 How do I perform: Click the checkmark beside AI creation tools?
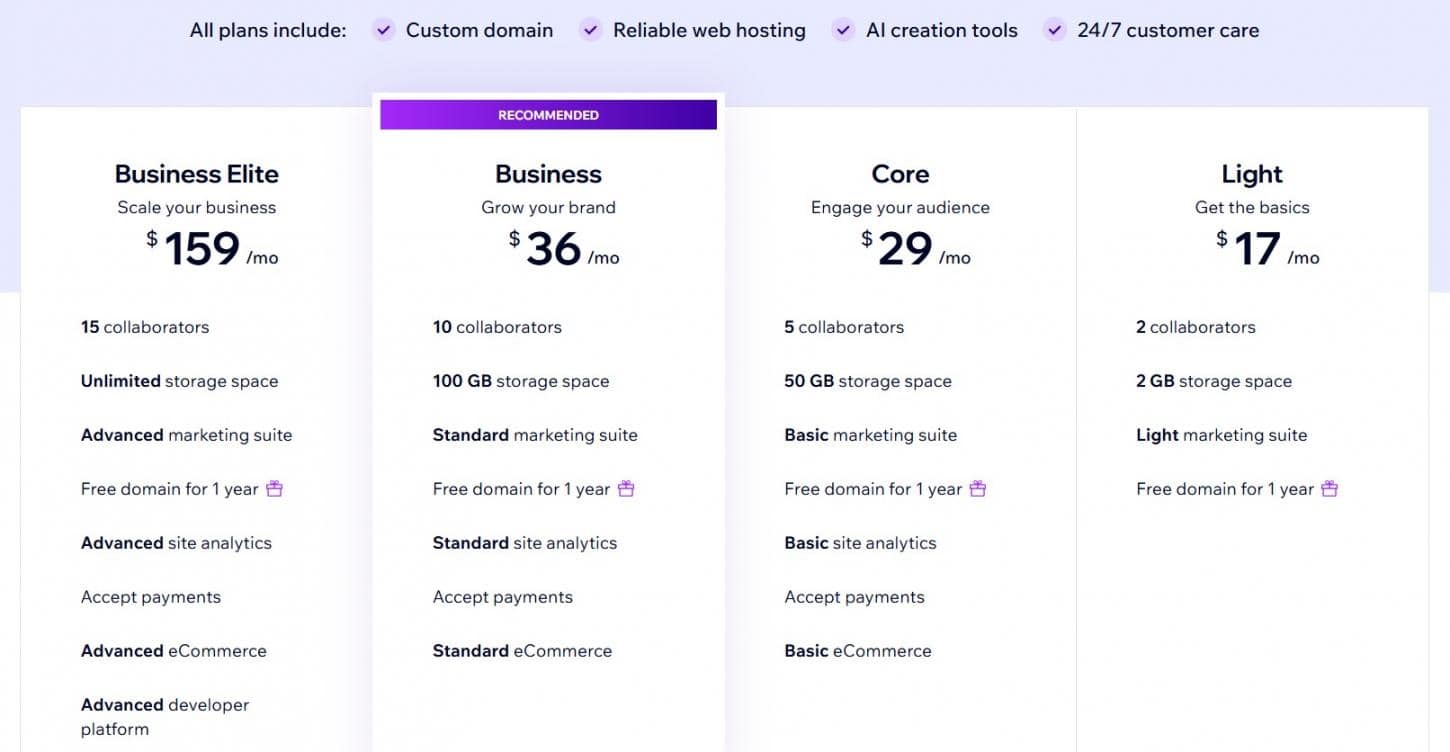[x=843, y=30]
